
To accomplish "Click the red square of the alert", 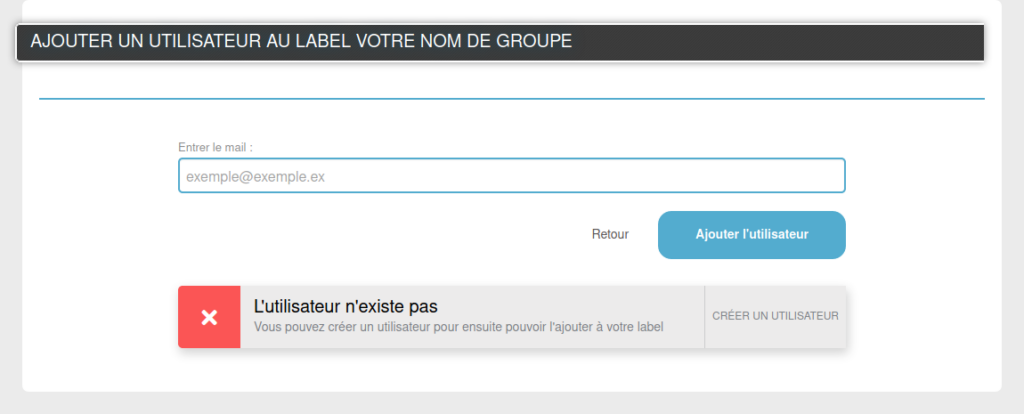I will [x=209, y=317].
